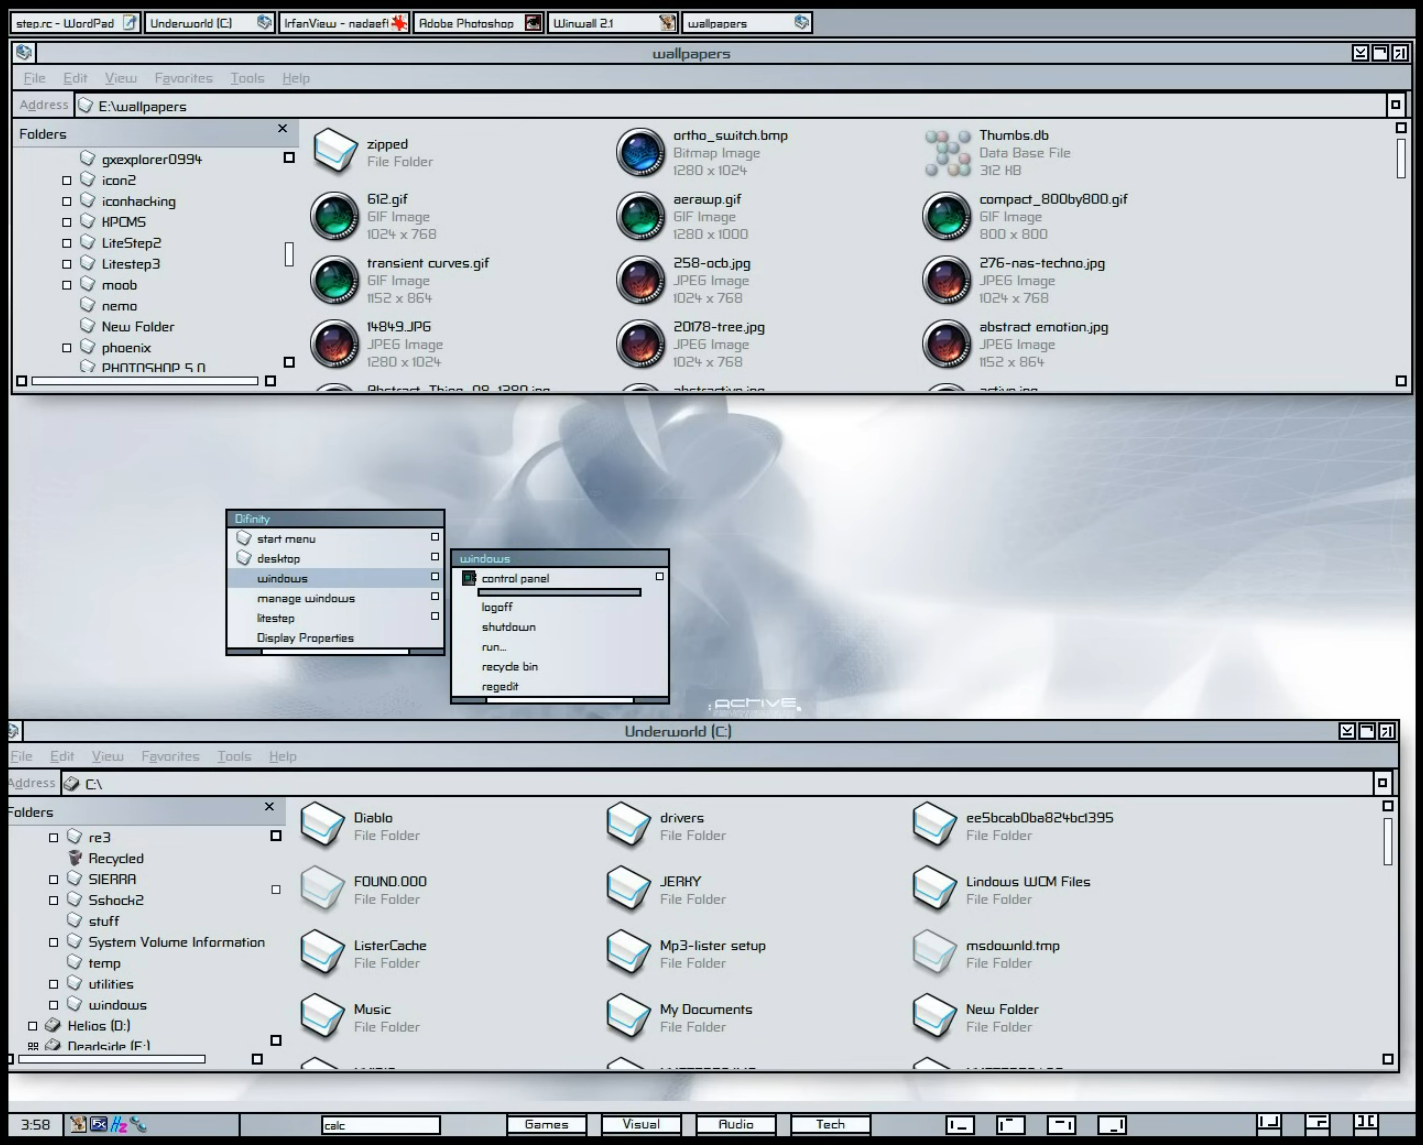Switch to the Winwall 2.1 task button

coord(613,23)
